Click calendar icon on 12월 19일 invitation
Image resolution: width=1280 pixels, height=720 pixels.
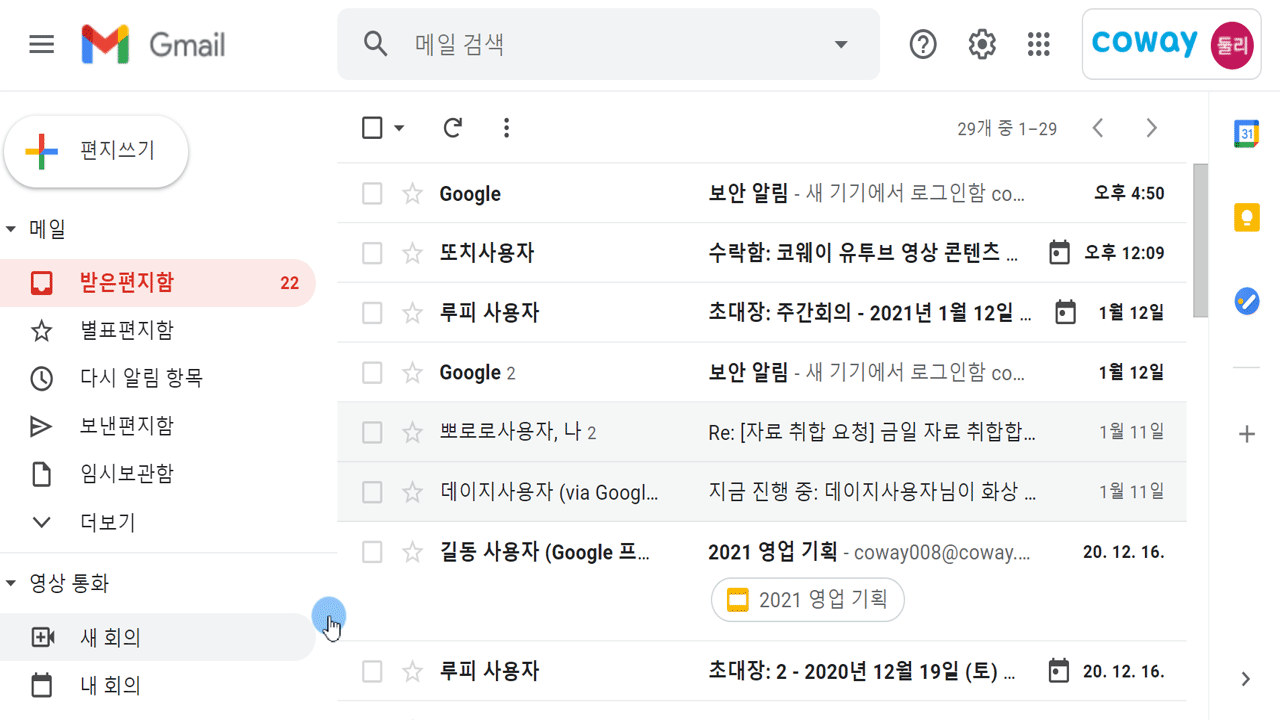(1059, 671)
